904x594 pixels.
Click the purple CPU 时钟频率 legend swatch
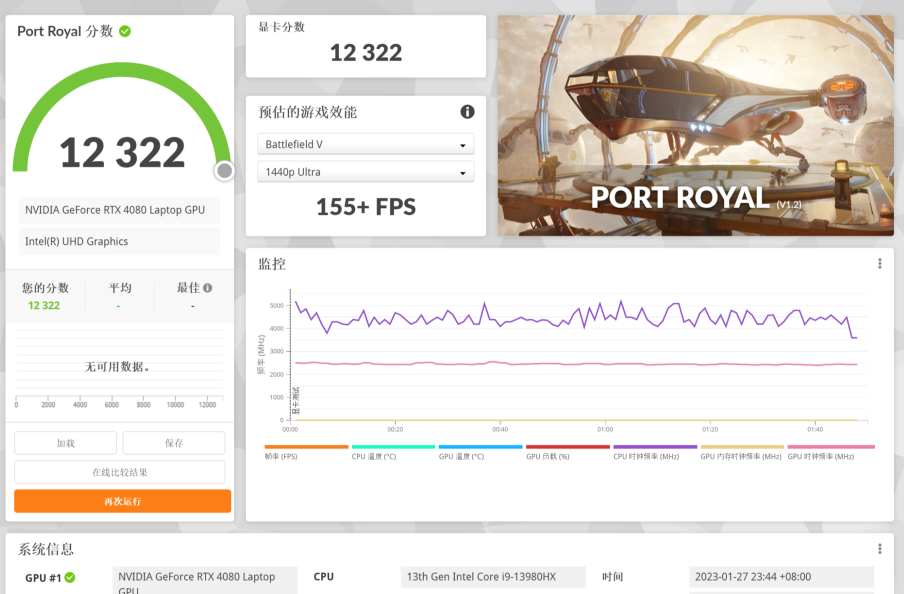click(x=655, y=447)
